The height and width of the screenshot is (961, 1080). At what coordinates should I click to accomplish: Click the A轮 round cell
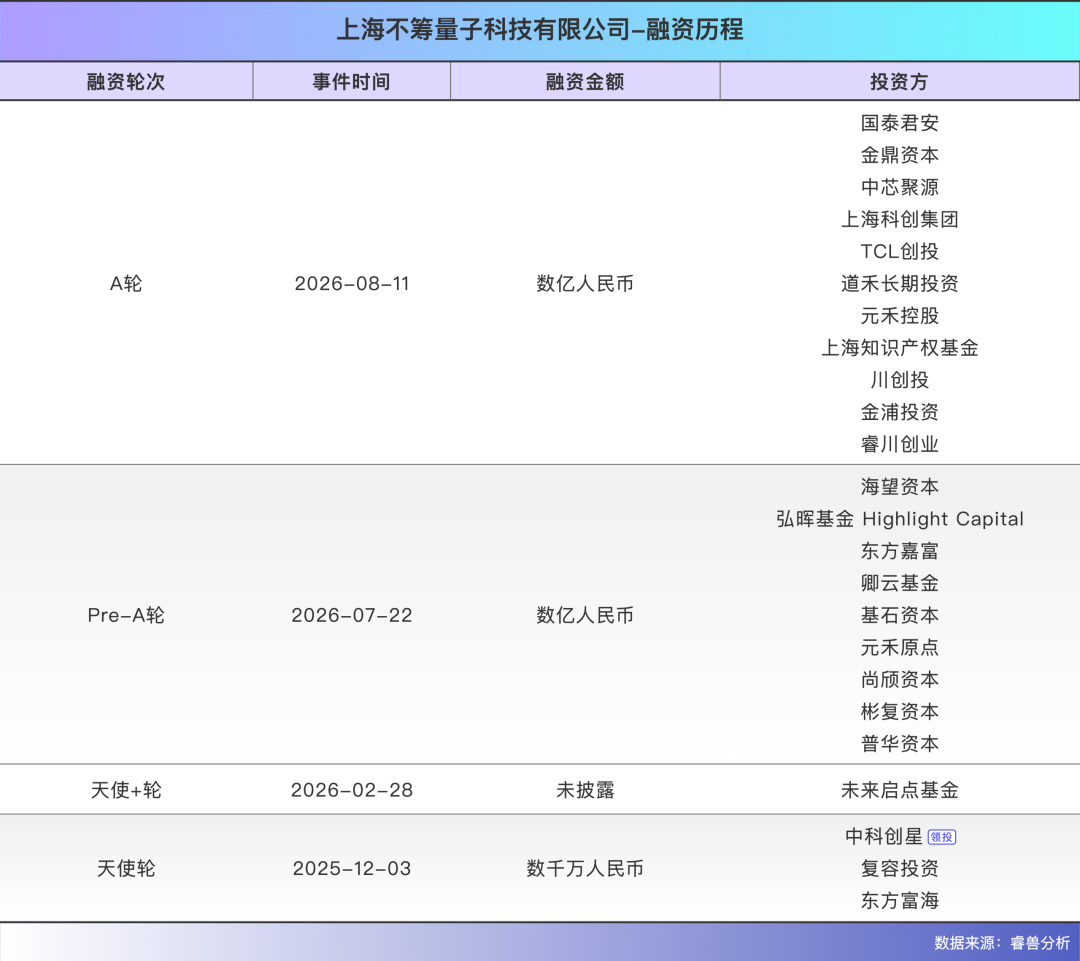point(126,283)
